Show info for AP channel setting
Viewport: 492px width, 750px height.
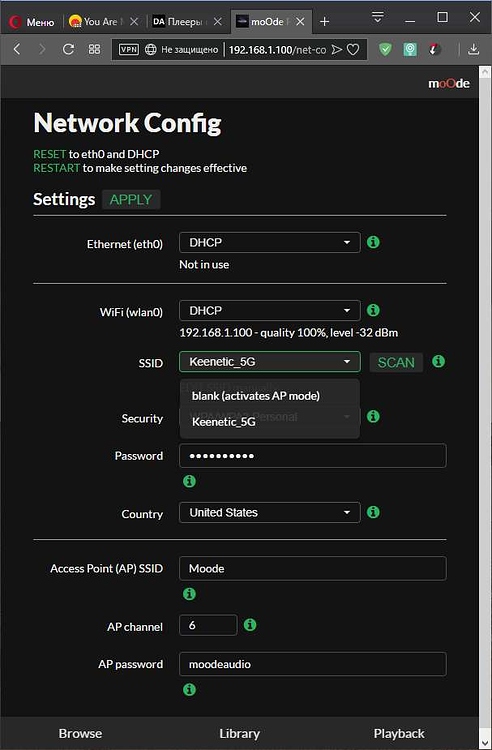coord(250,625)
